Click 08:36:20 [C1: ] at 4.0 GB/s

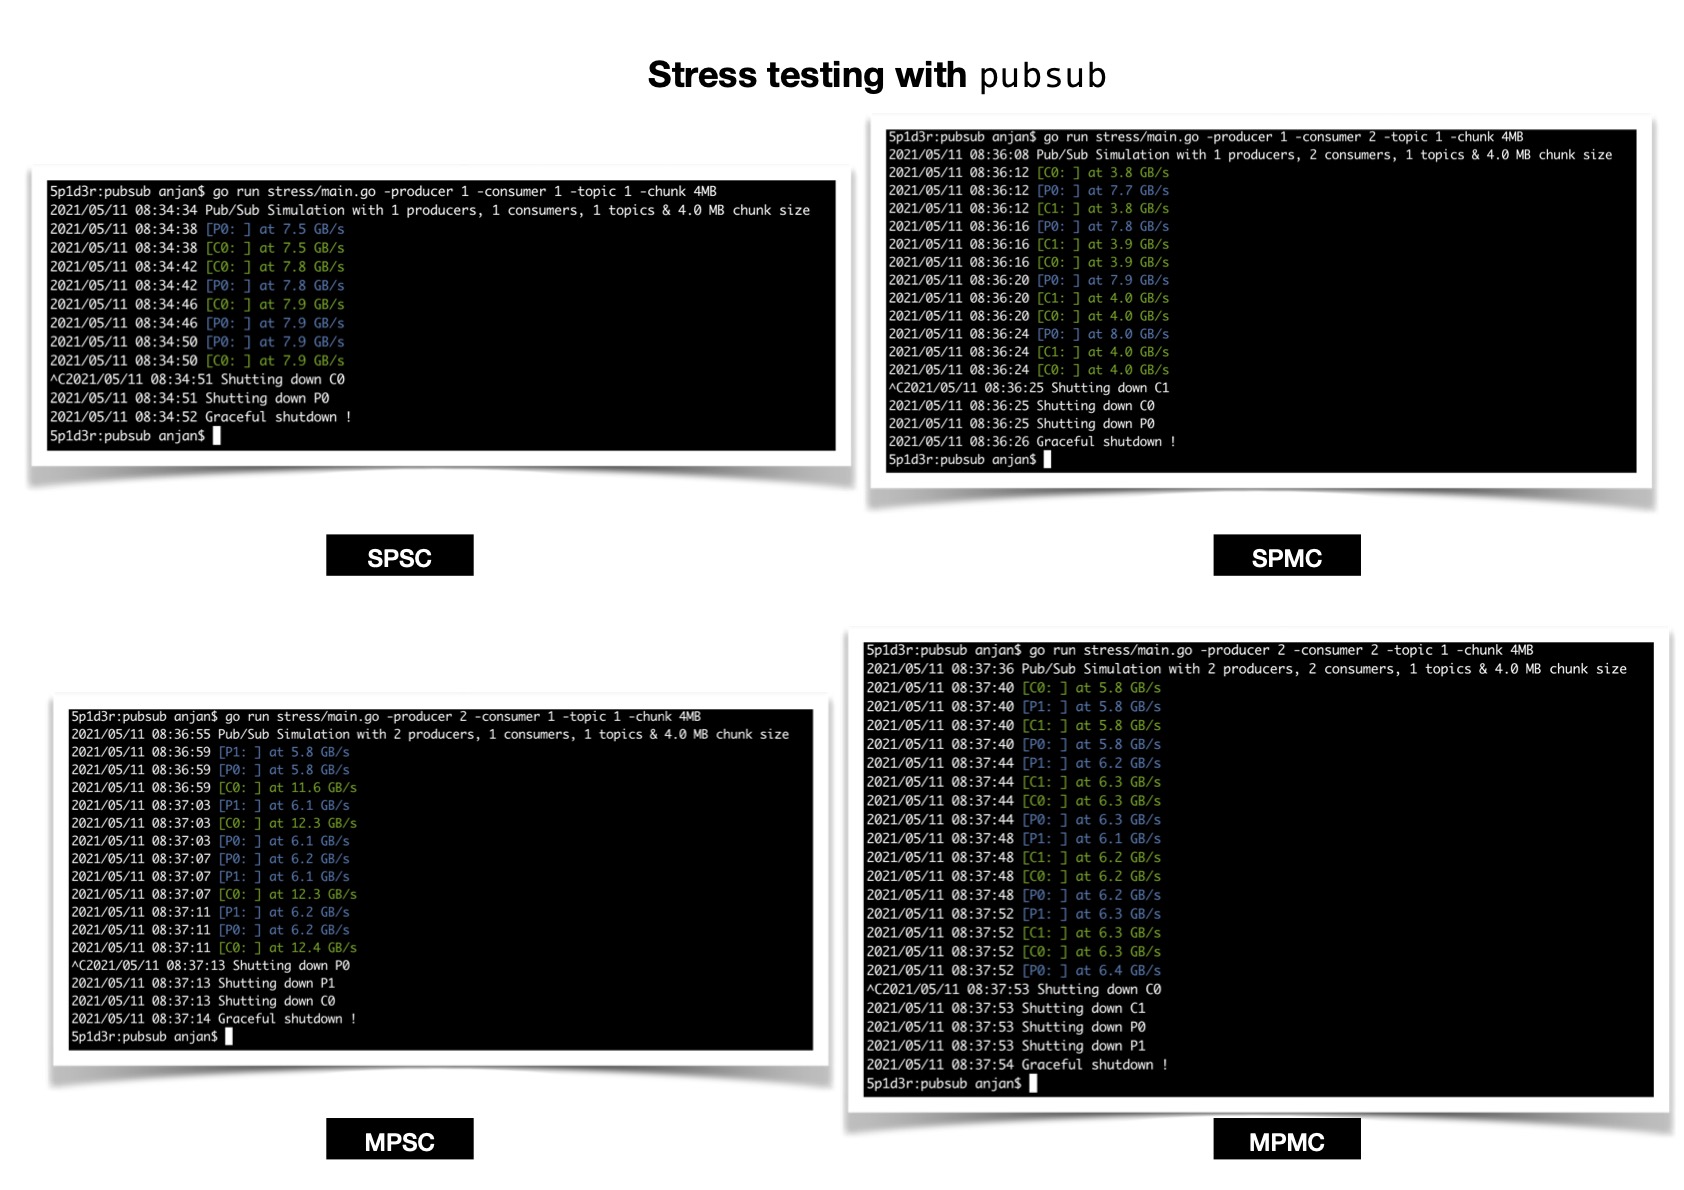click(1029, 298)
